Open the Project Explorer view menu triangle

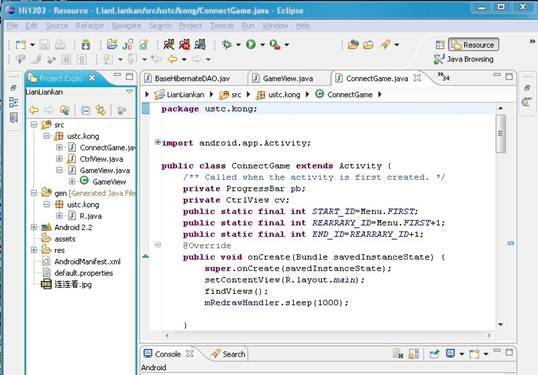point(129,92)
